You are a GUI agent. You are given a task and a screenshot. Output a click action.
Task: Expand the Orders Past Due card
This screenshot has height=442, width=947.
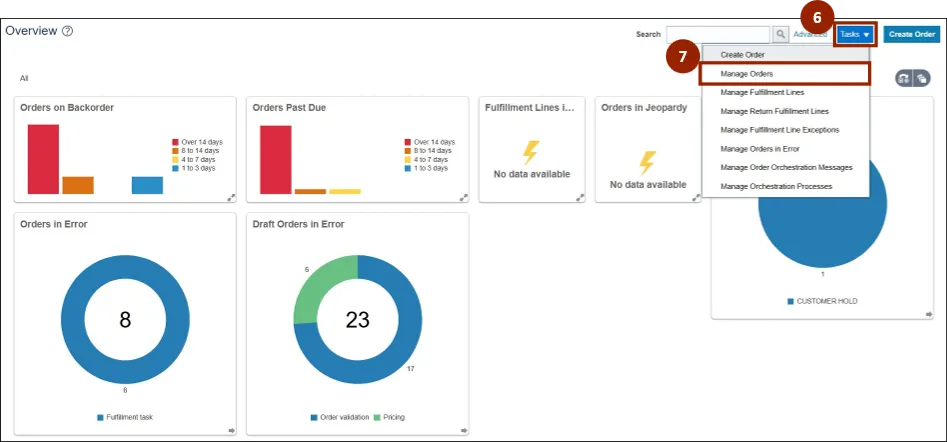click(464, 197)
